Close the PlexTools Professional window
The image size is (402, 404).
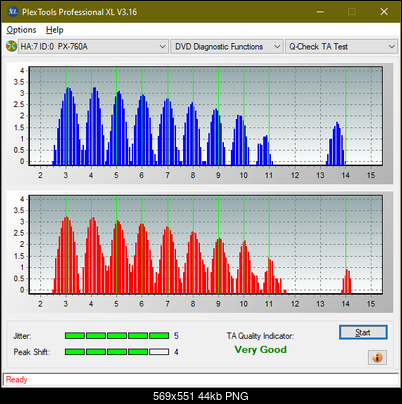[384, 12]
